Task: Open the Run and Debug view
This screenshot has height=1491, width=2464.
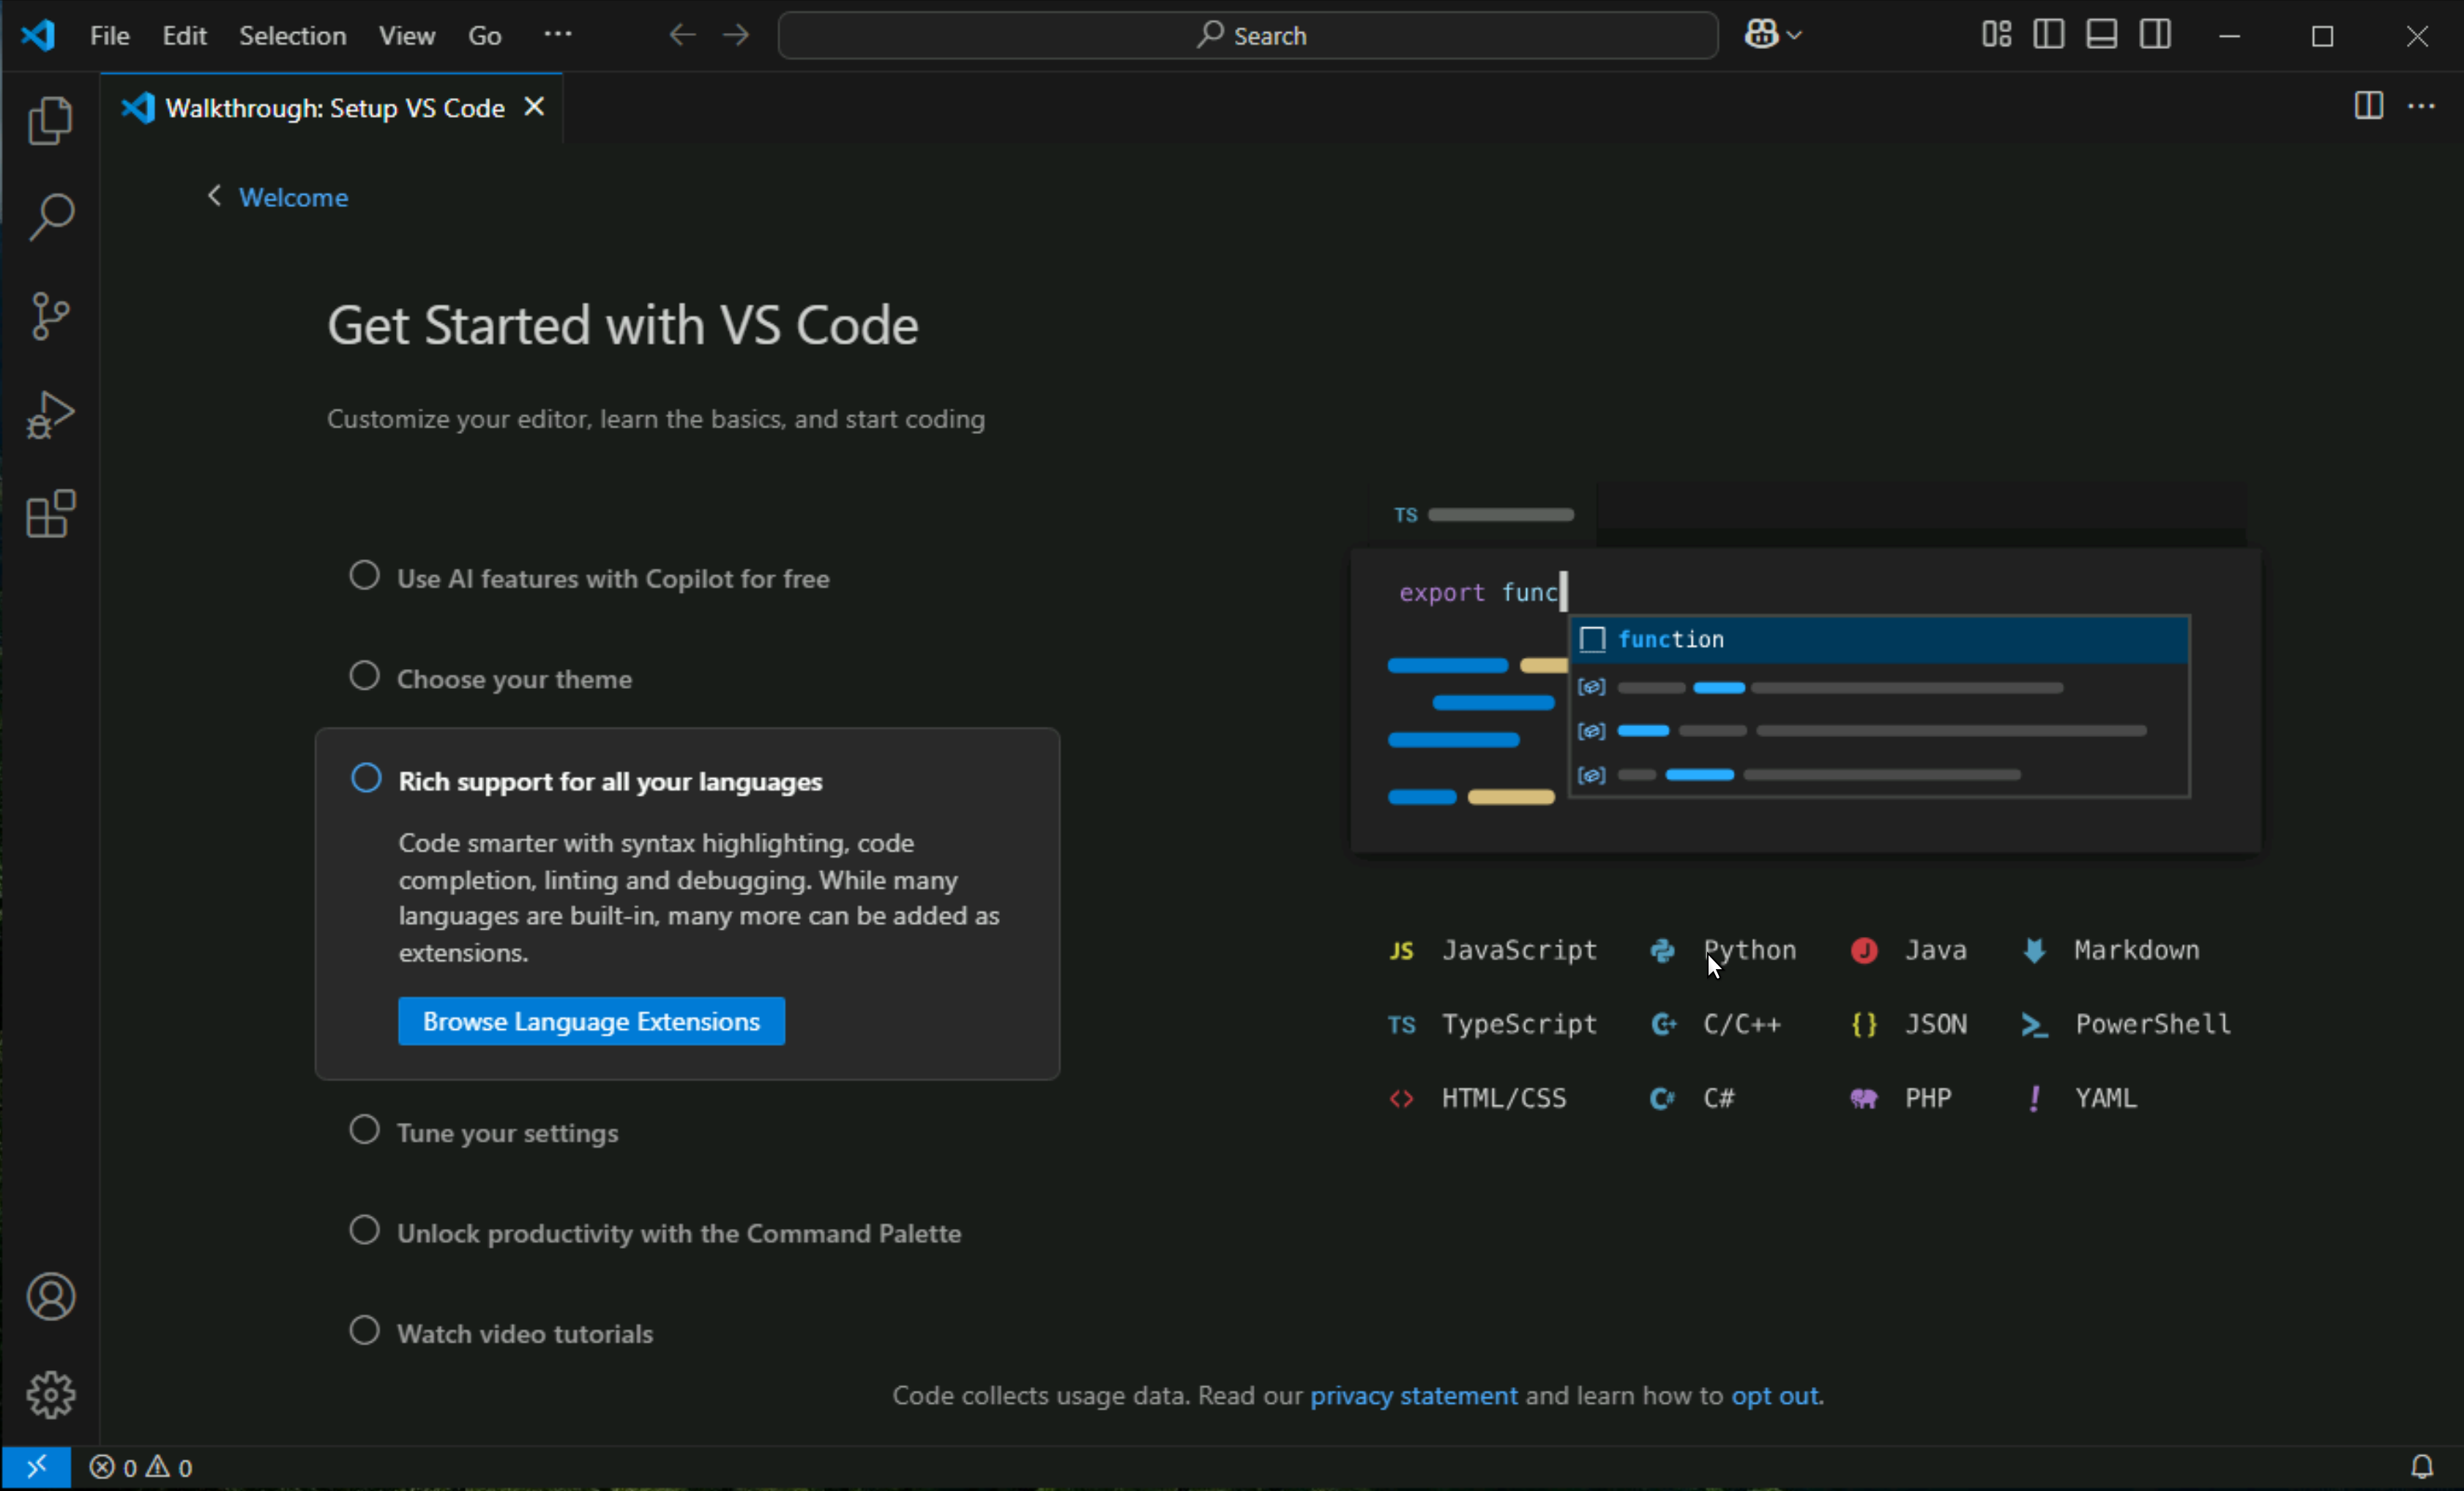Action: click(x=50, y=415)
